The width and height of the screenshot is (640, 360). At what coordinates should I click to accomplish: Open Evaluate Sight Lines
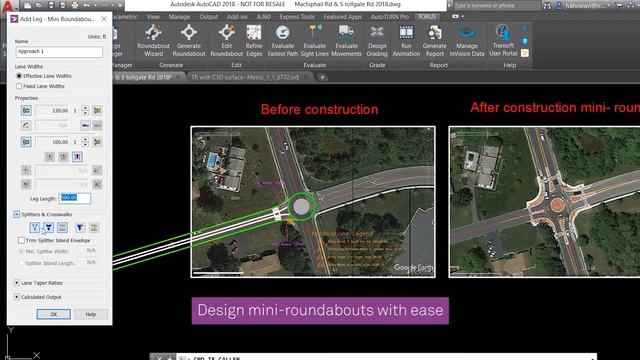tap(315, 40)
